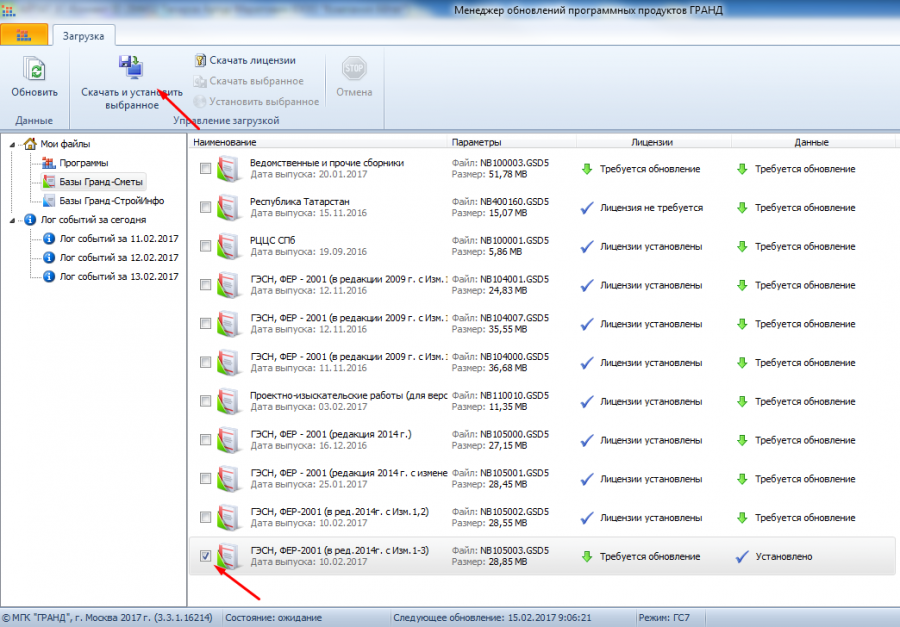Click the Лицензии column header

coord(653,142)
